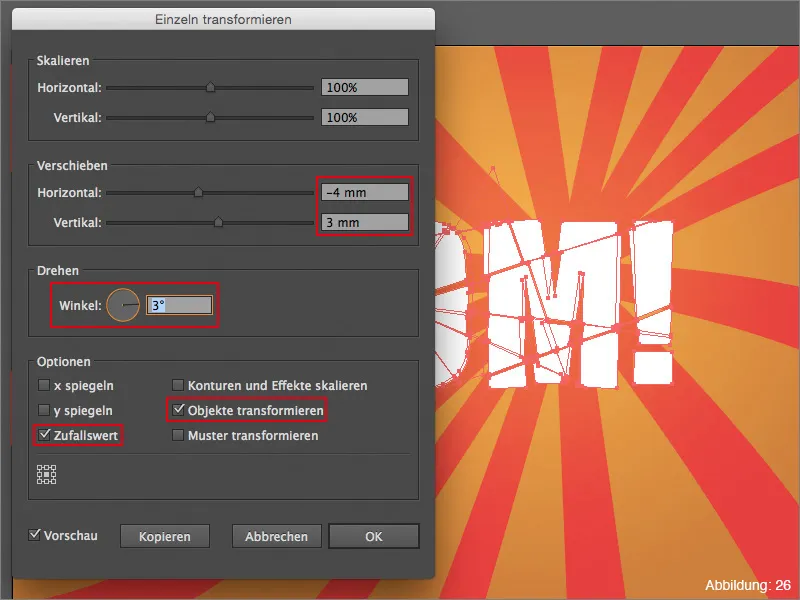
Task: Enable the x spiegeln checkbox
Action: click(44, 385)
